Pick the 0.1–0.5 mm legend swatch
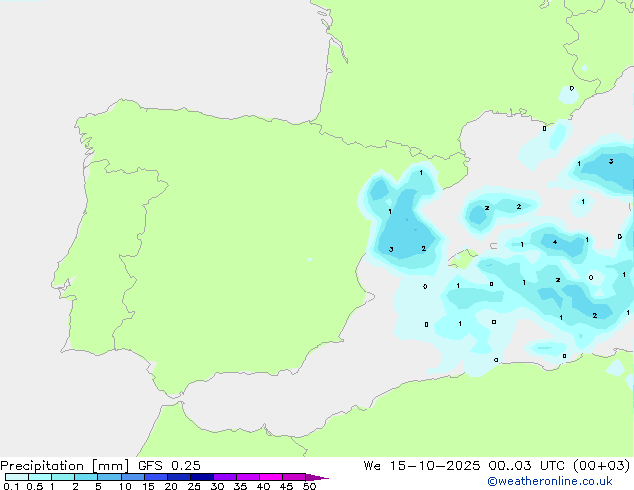Viewport: 634px width, 490px height. point(17,477)
